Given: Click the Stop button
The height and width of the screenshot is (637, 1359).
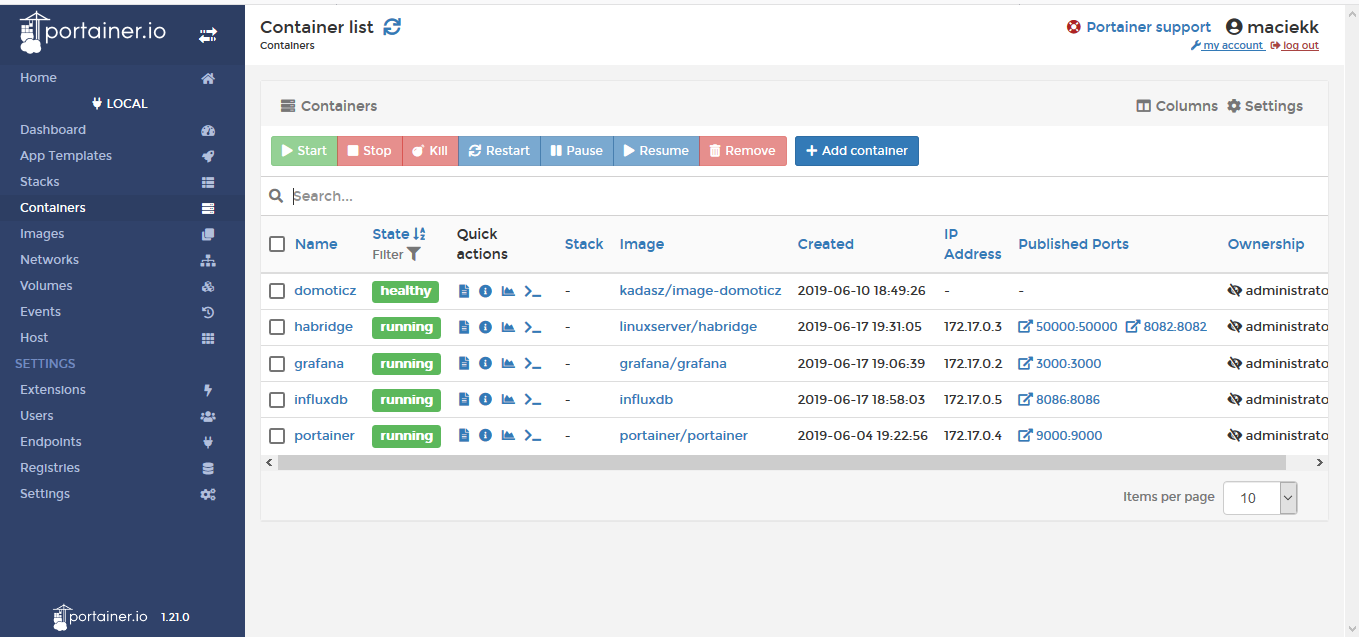Looking at the screenshot, I should [x=370, y=151].
